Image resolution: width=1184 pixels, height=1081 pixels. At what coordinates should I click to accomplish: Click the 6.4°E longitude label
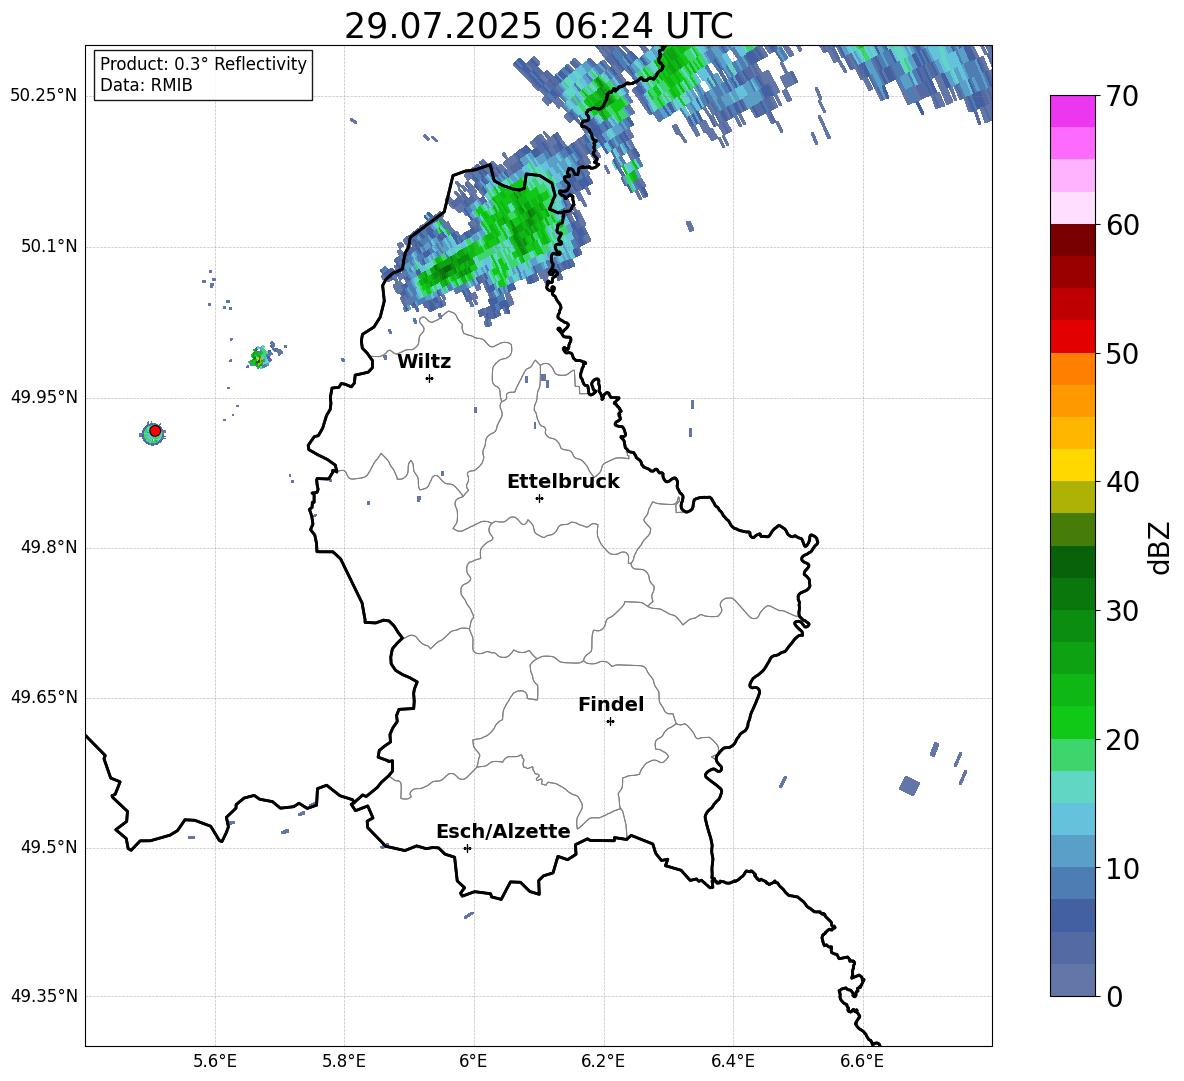pyautogui.click(x=733, y=1061)
